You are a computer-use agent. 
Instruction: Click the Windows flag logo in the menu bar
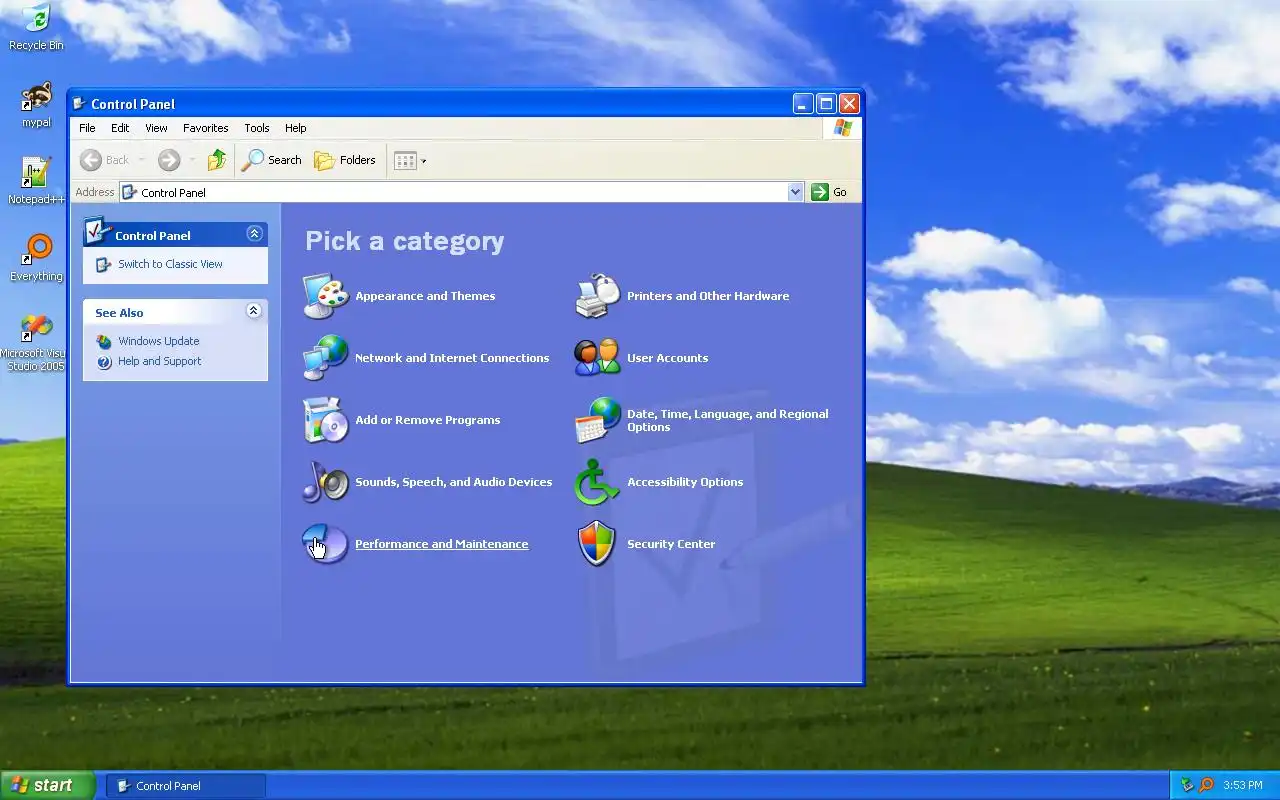[x=842, y=128]
